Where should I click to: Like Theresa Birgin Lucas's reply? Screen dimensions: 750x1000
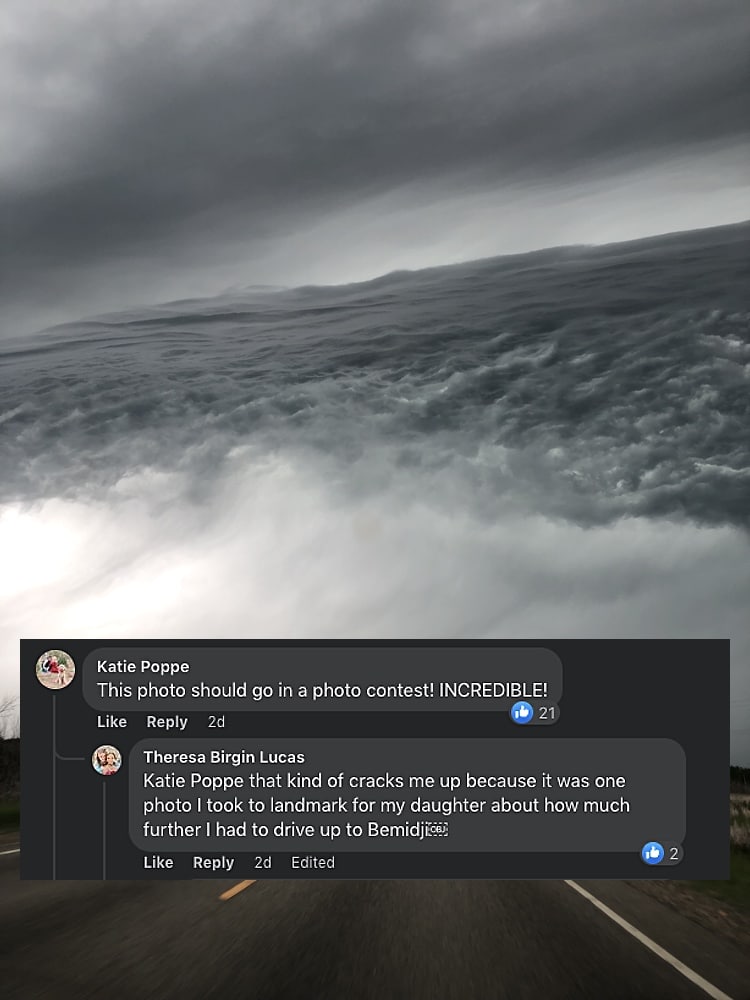point(158,862)
